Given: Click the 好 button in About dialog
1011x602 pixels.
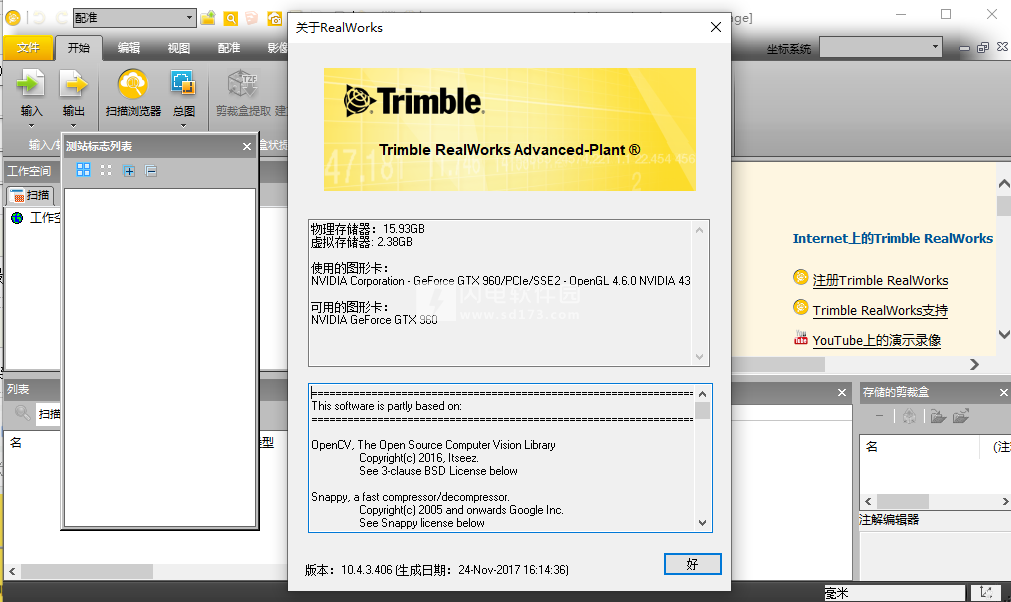Looking at the screenshot, I should click(692, 564).
